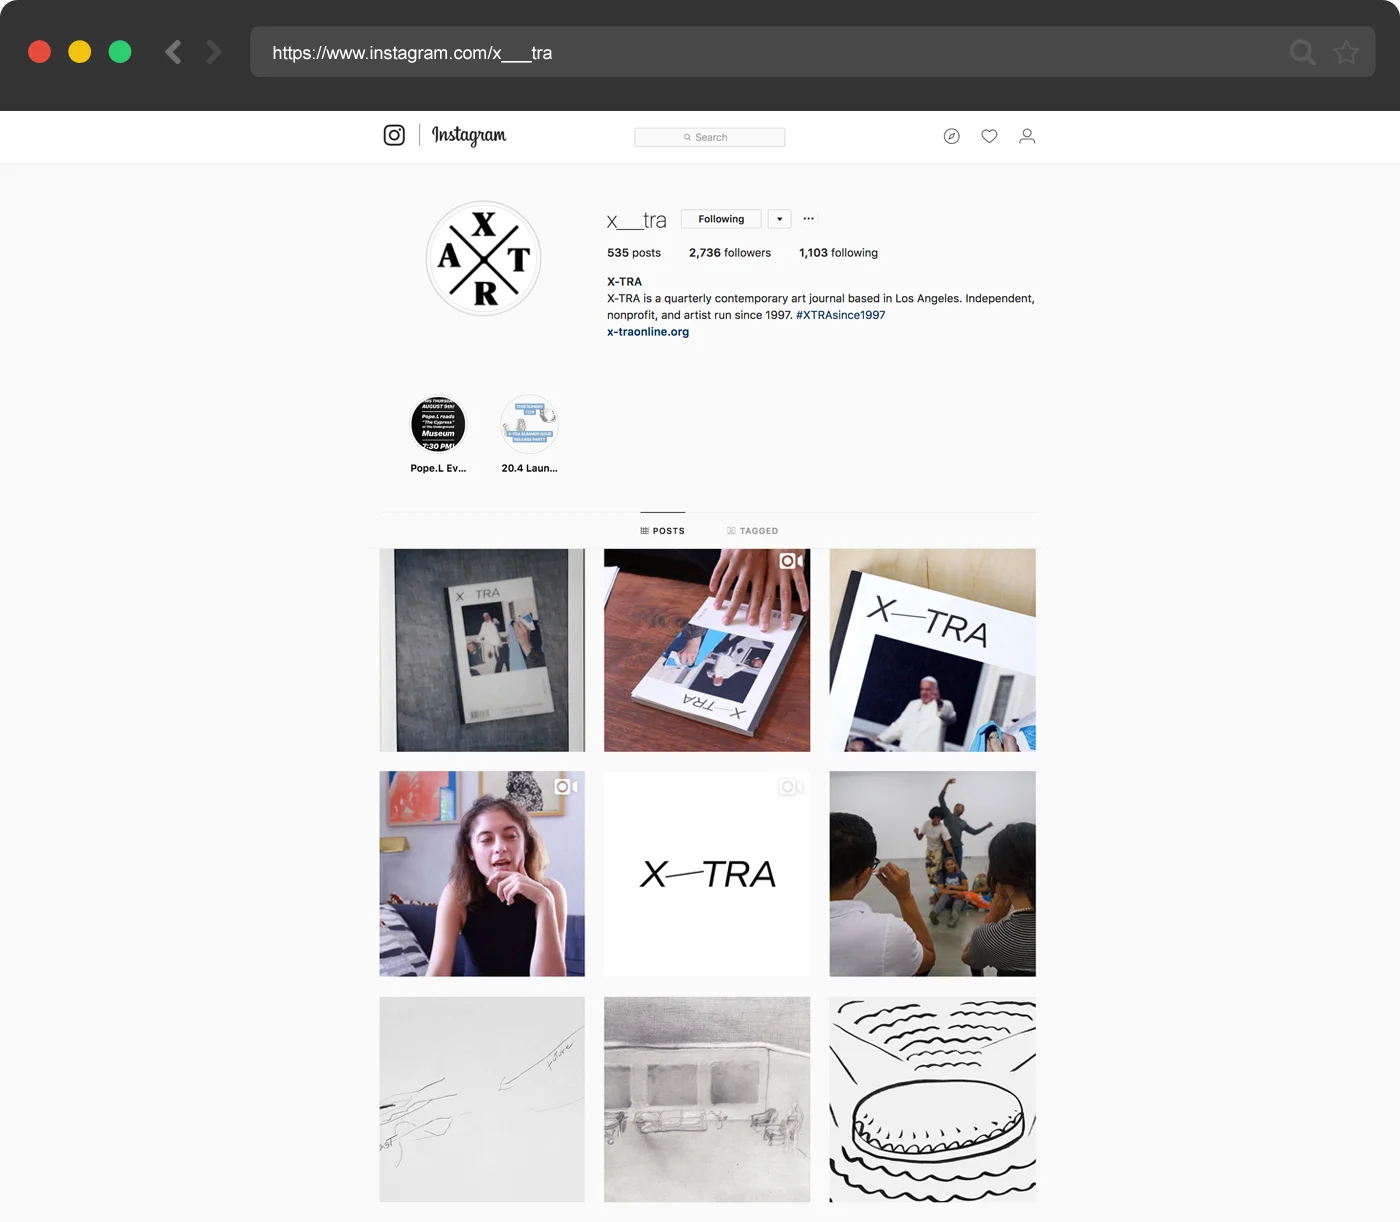Open the faint pencil sketch post with arrow

click(482, 1099)
